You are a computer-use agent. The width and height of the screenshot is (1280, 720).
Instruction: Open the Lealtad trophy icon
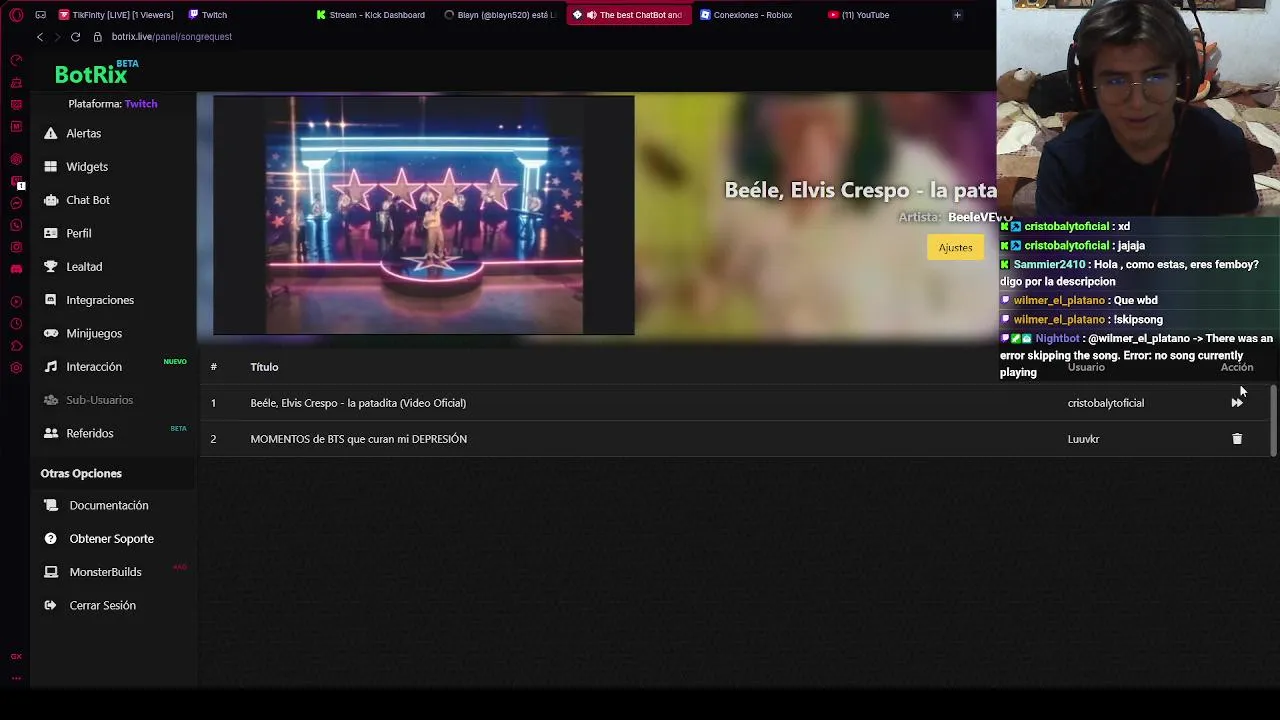pos(50,266)
